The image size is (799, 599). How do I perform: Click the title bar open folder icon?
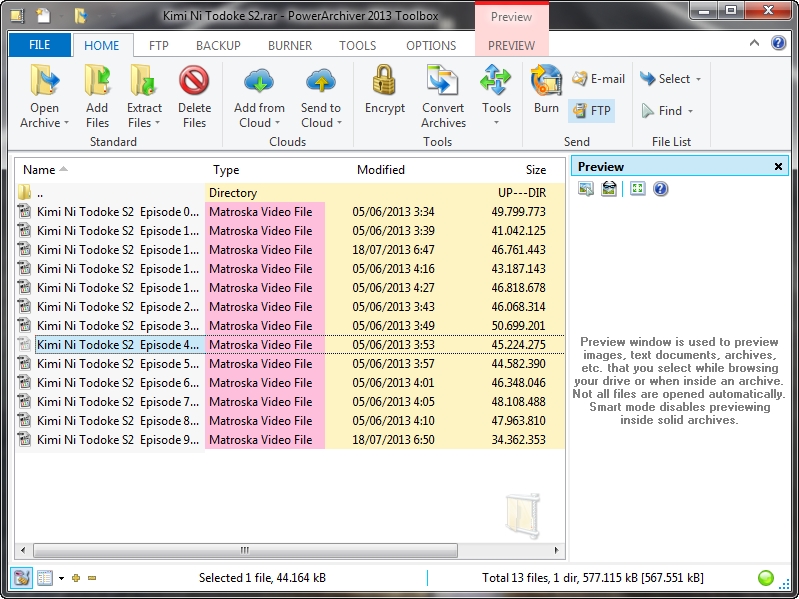80,16
